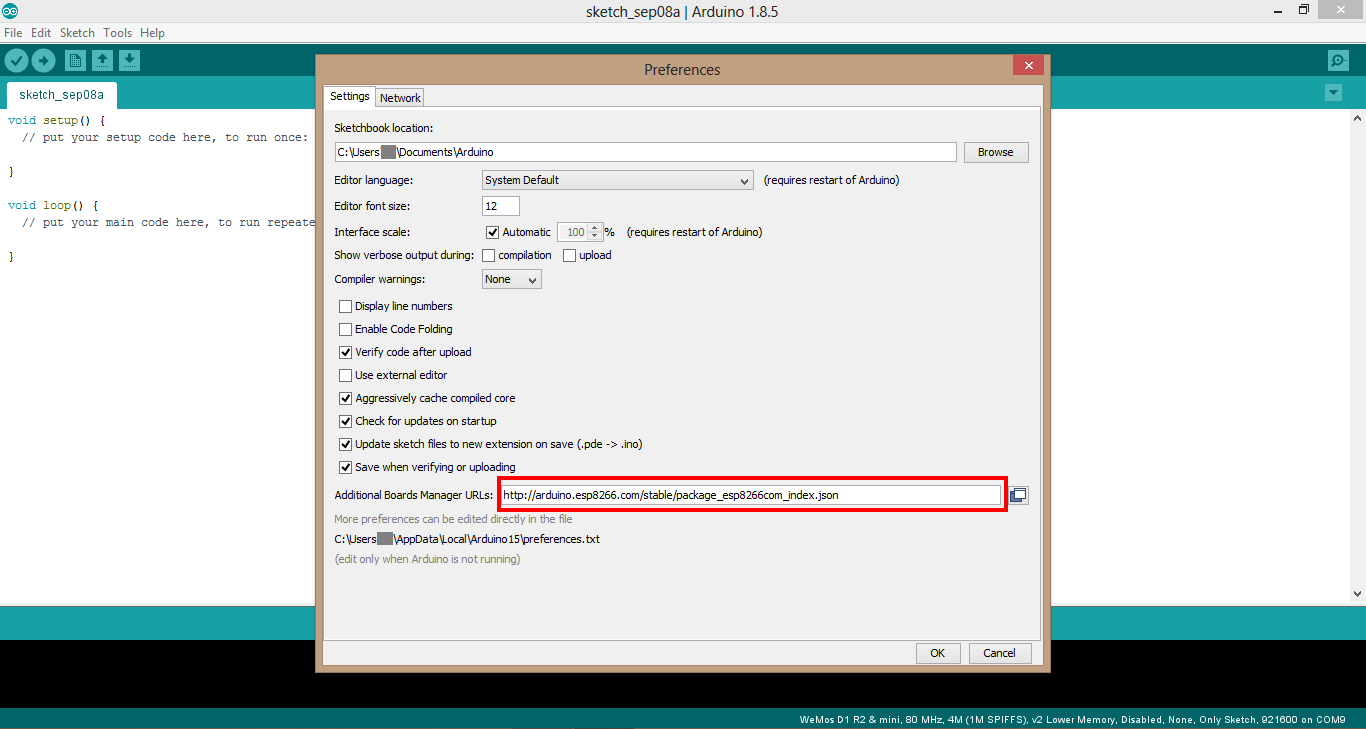Toggle Automatic interface scale checkbox

(492, 232)
